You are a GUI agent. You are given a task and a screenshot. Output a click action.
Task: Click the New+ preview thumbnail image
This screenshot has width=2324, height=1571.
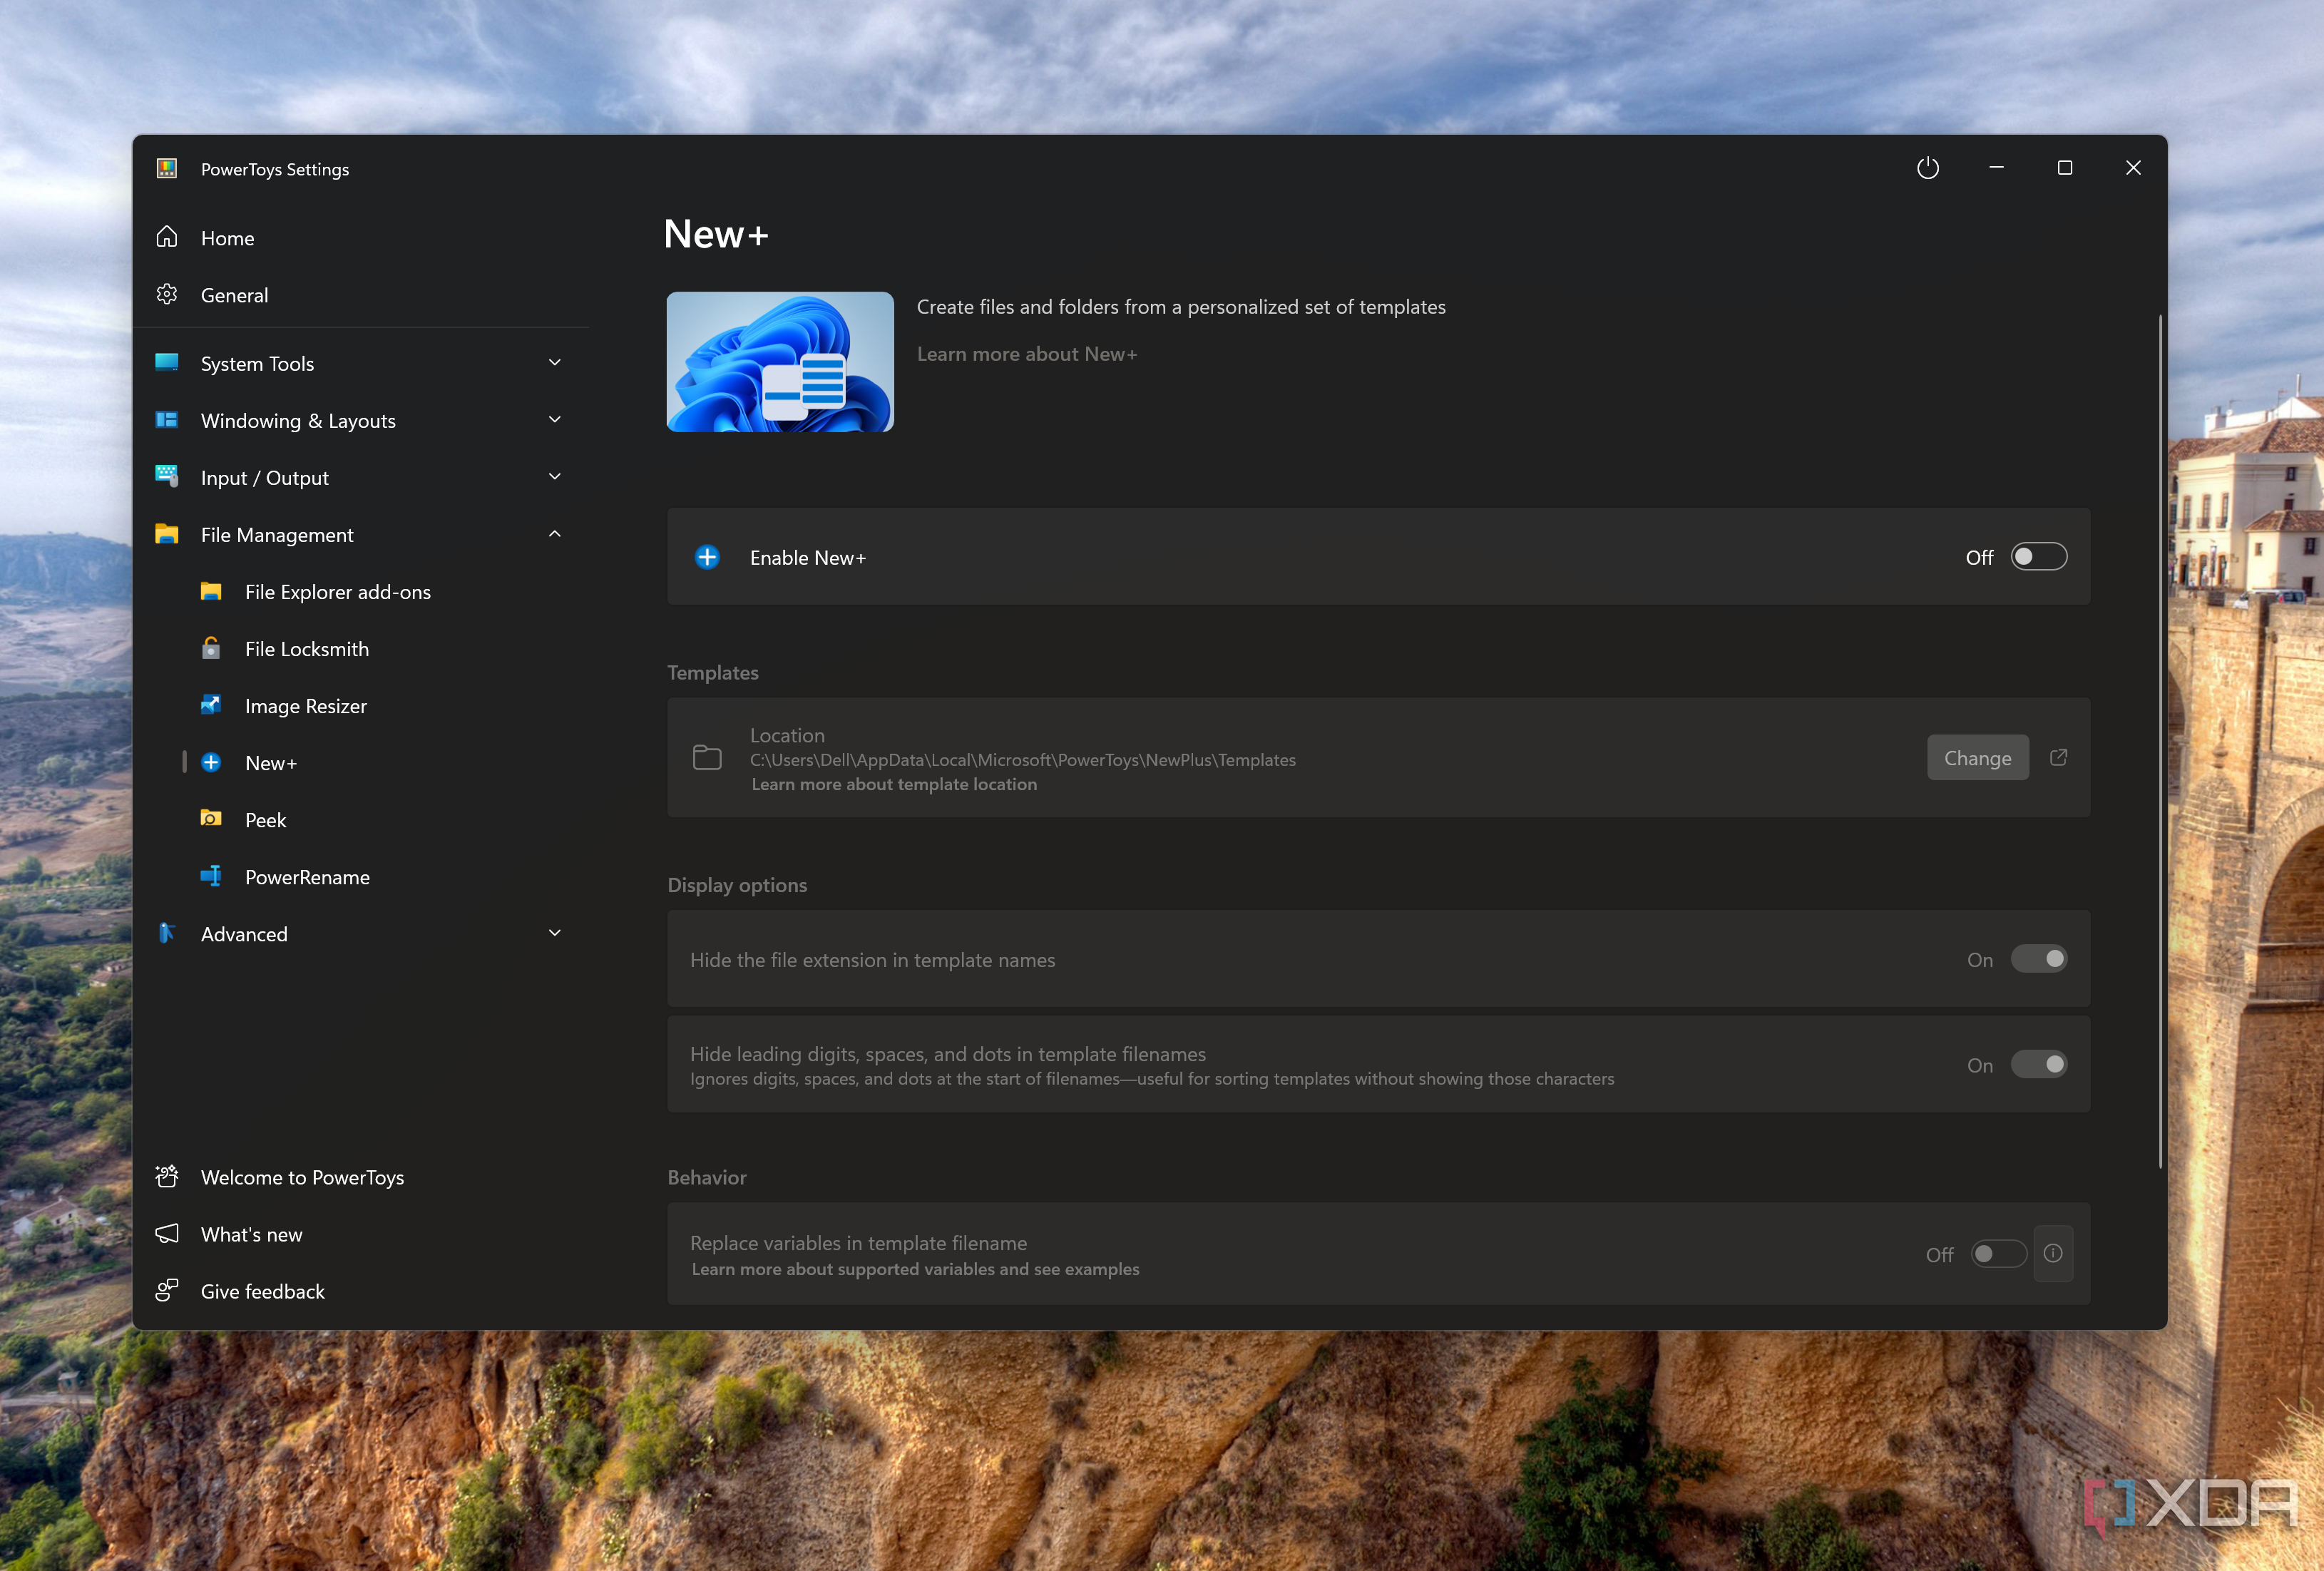tap(780, 362)
